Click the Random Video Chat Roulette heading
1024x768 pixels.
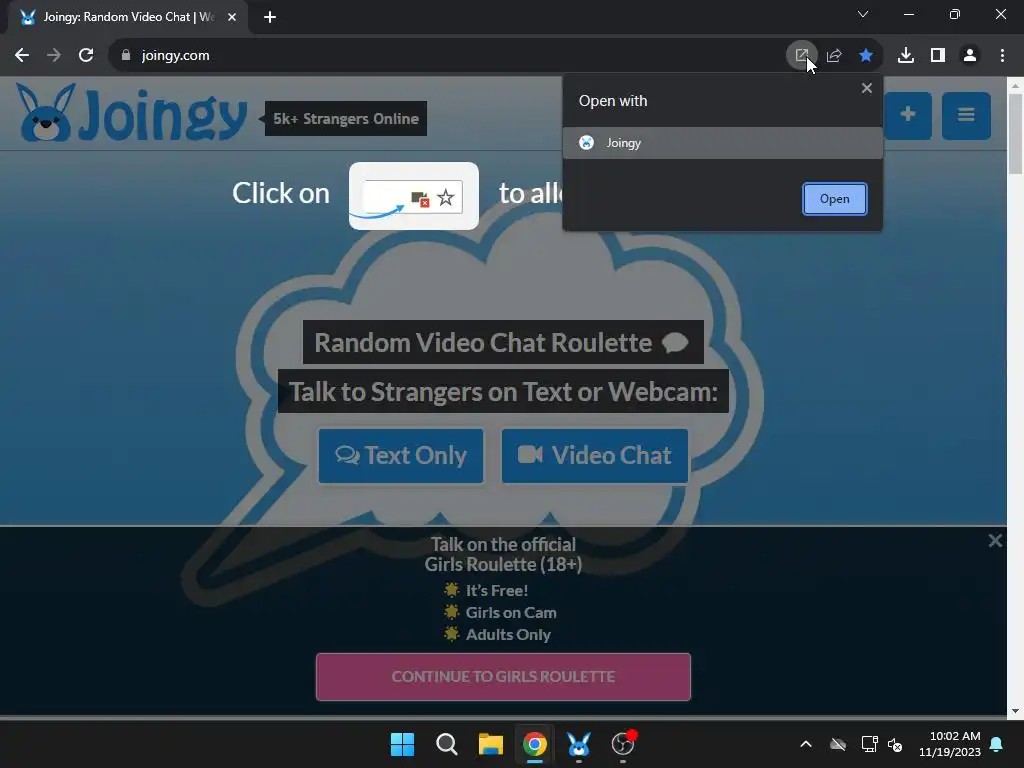[503, 342]
